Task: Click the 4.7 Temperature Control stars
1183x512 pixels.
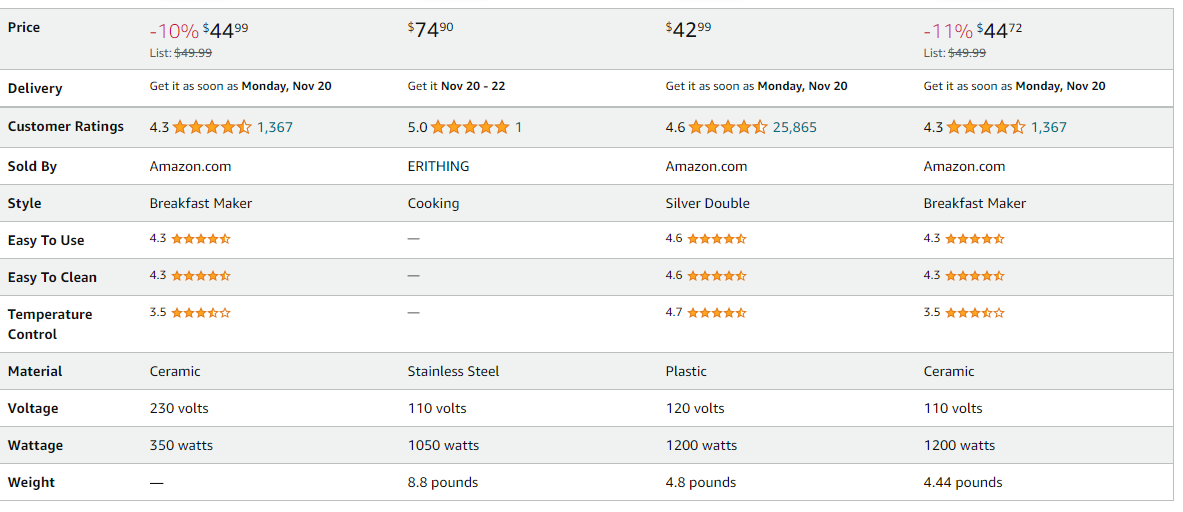Action: [x=717, y=312]
